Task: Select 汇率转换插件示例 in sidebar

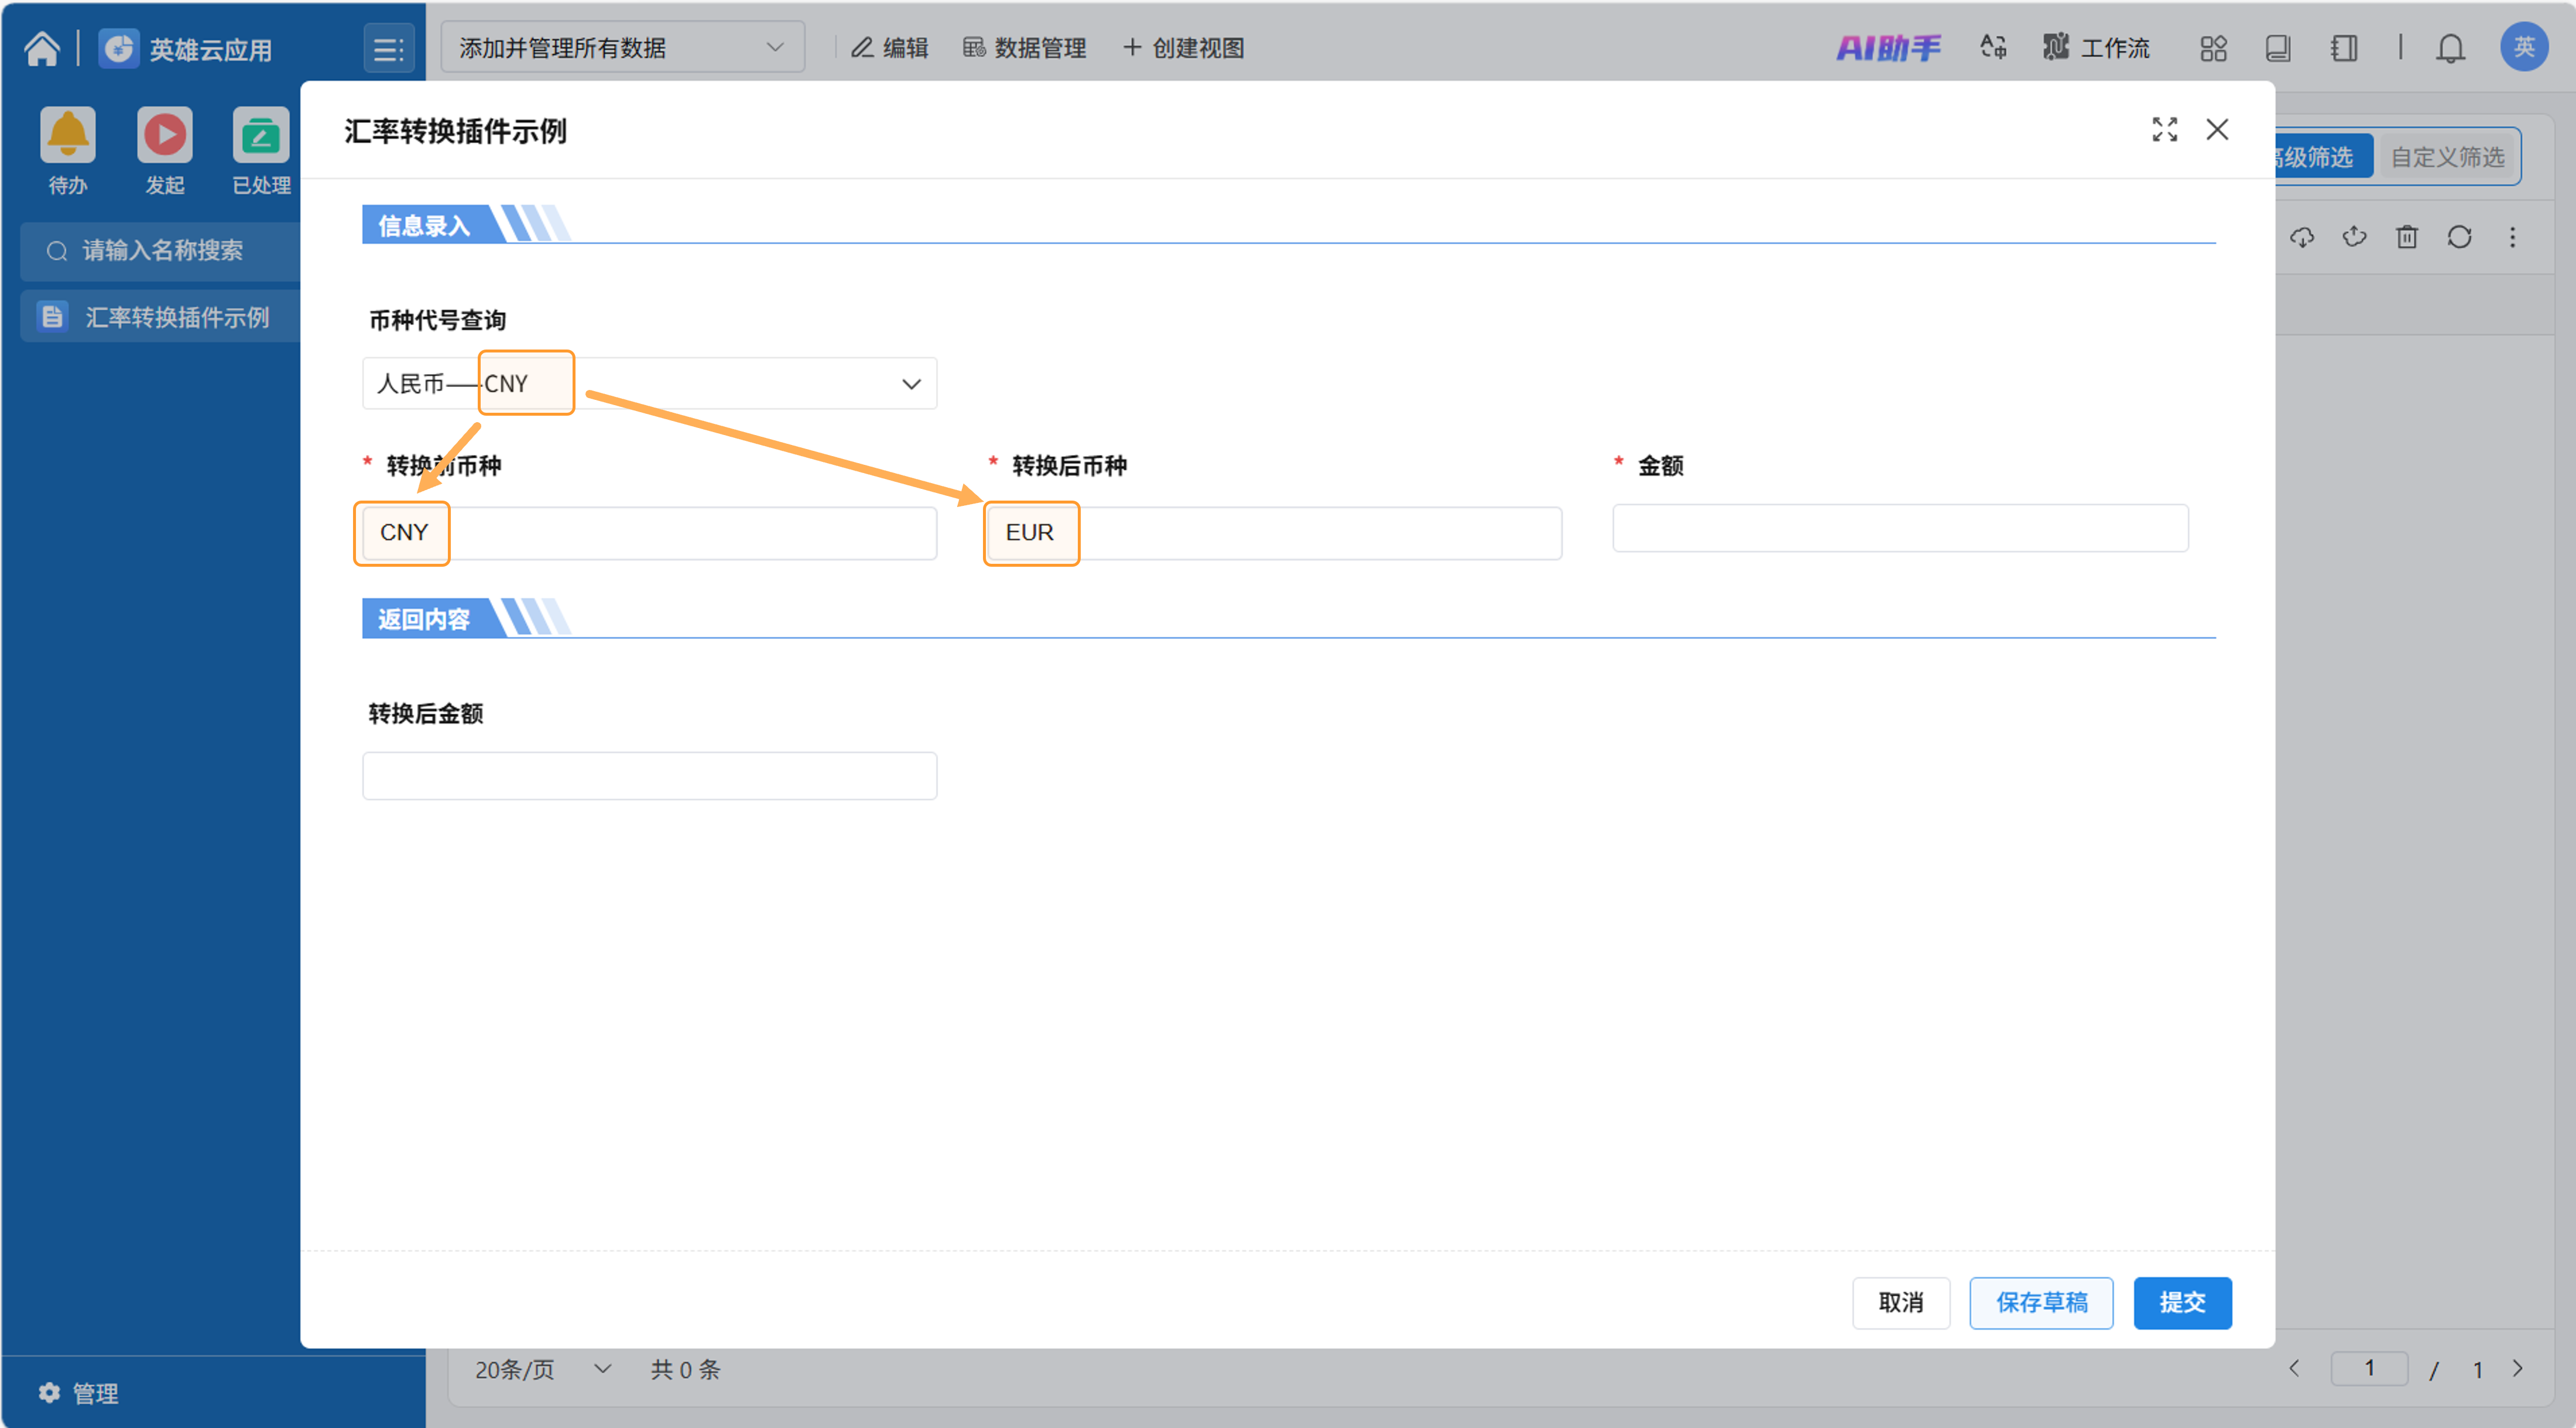Action: (x=176, y=317)
